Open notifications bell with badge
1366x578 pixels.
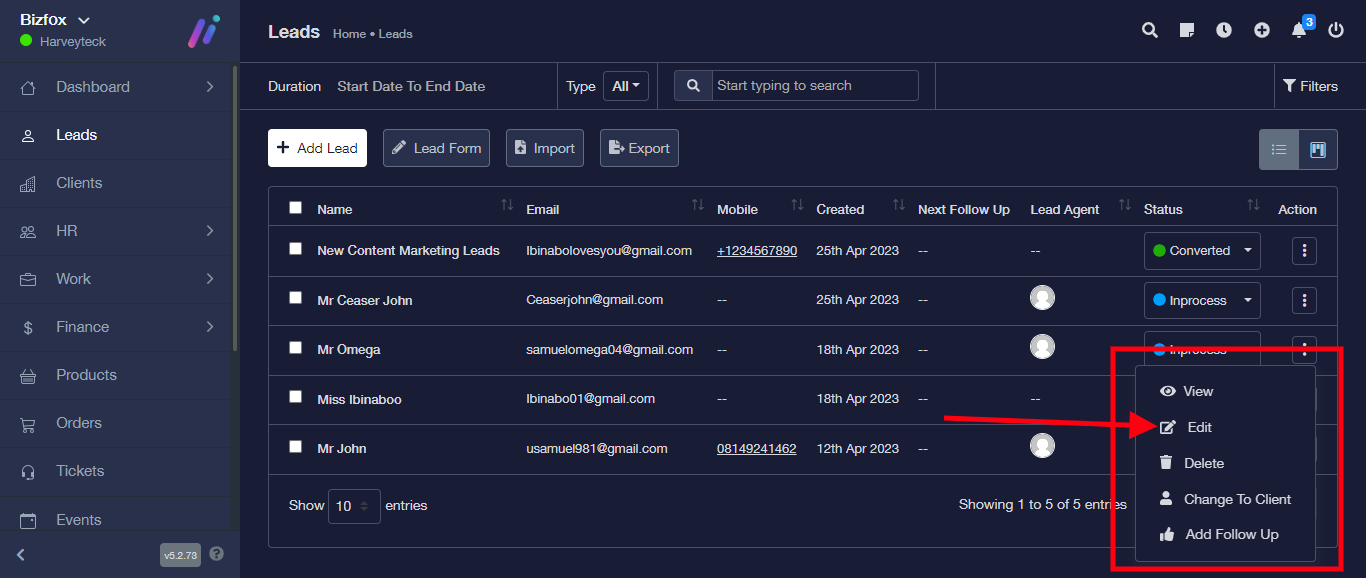tap(1299, 30)
